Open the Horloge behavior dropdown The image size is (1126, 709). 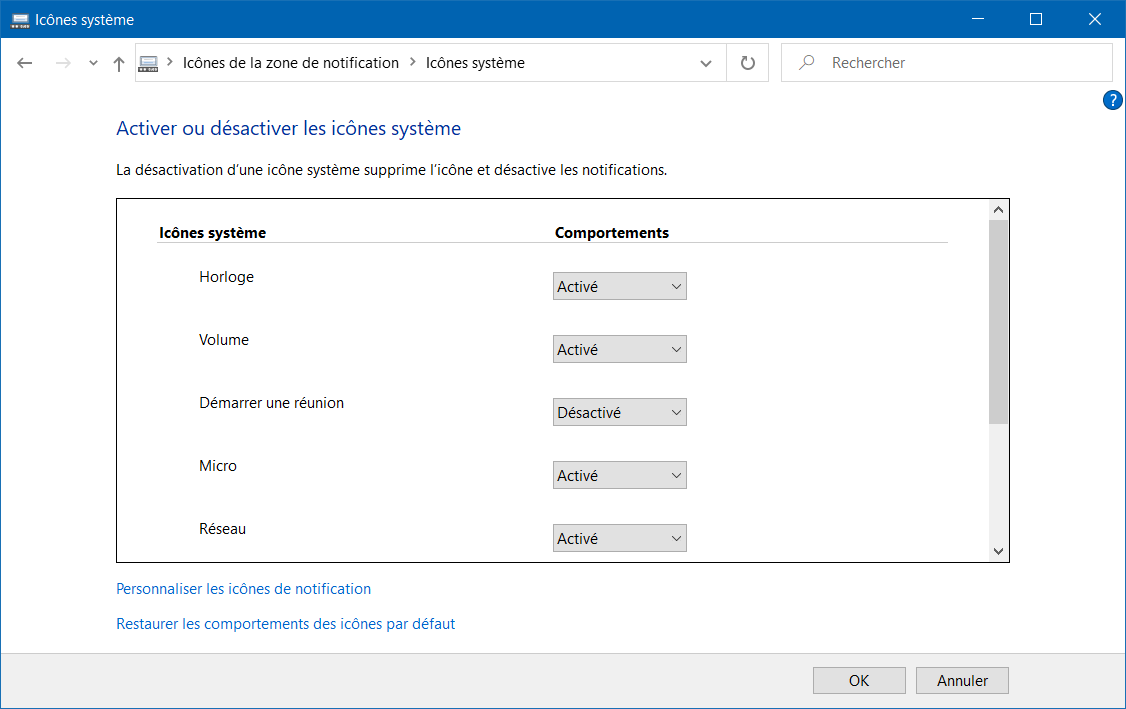[620, 286]
